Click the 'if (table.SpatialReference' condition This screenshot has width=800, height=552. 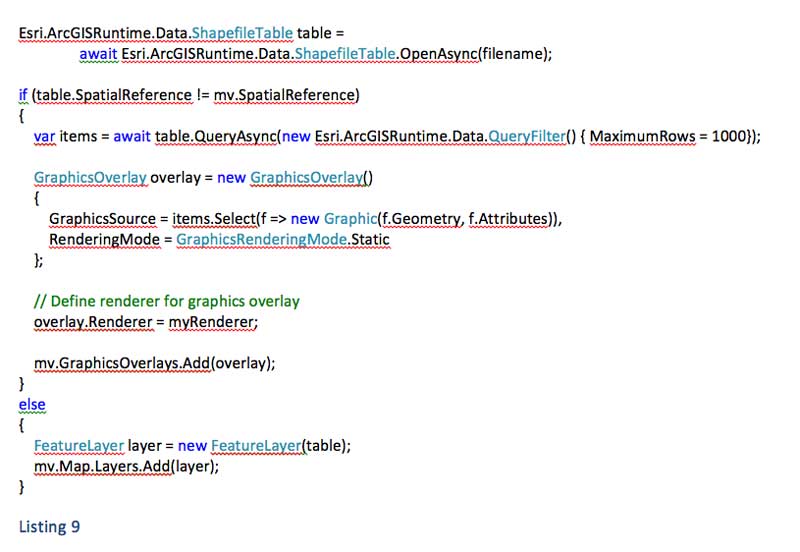(106, 95)
